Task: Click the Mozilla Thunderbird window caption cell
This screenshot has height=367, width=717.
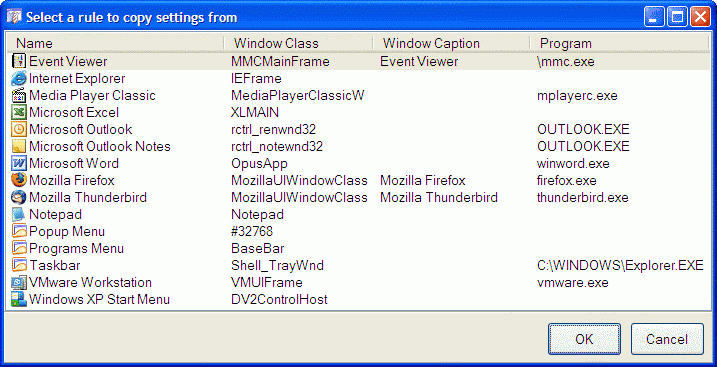Action: tap(439, 197)
